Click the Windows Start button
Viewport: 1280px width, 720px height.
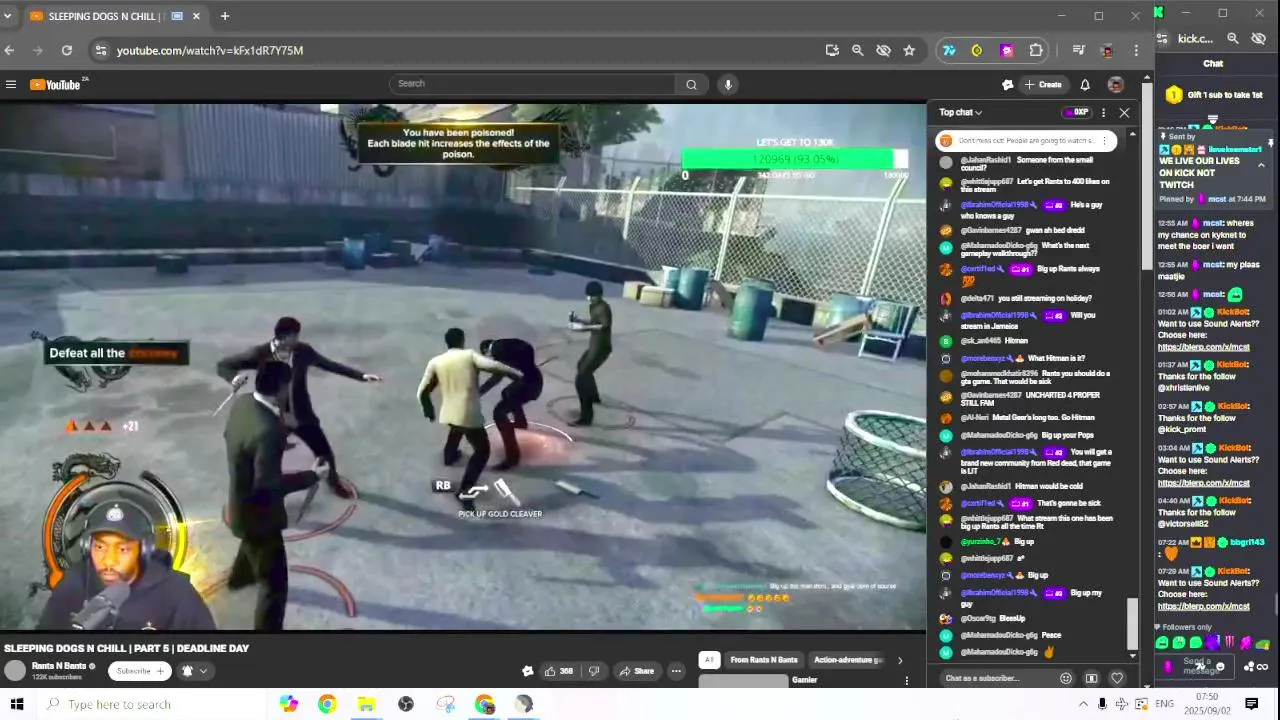(x=16, y=704)
